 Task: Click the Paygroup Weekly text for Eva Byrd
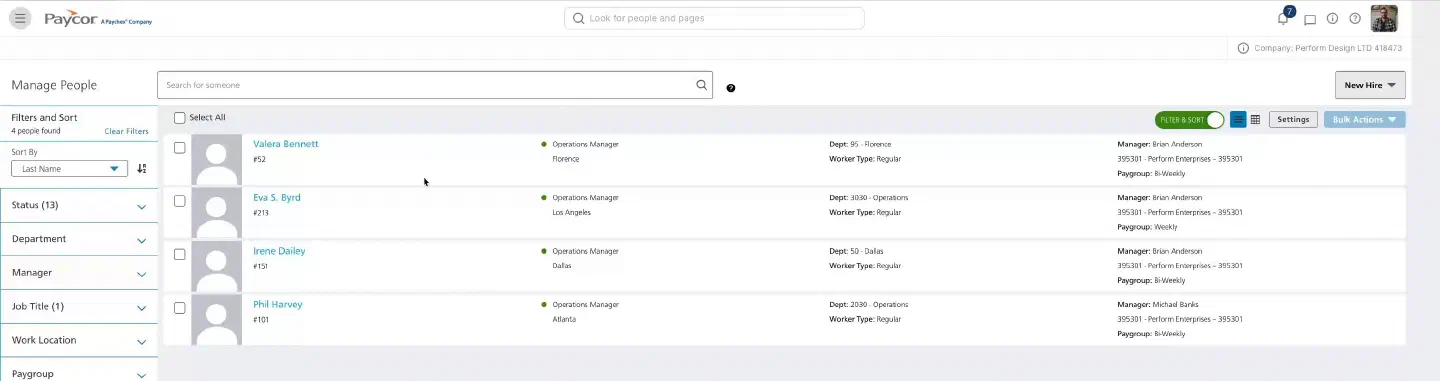[1147, 227]
